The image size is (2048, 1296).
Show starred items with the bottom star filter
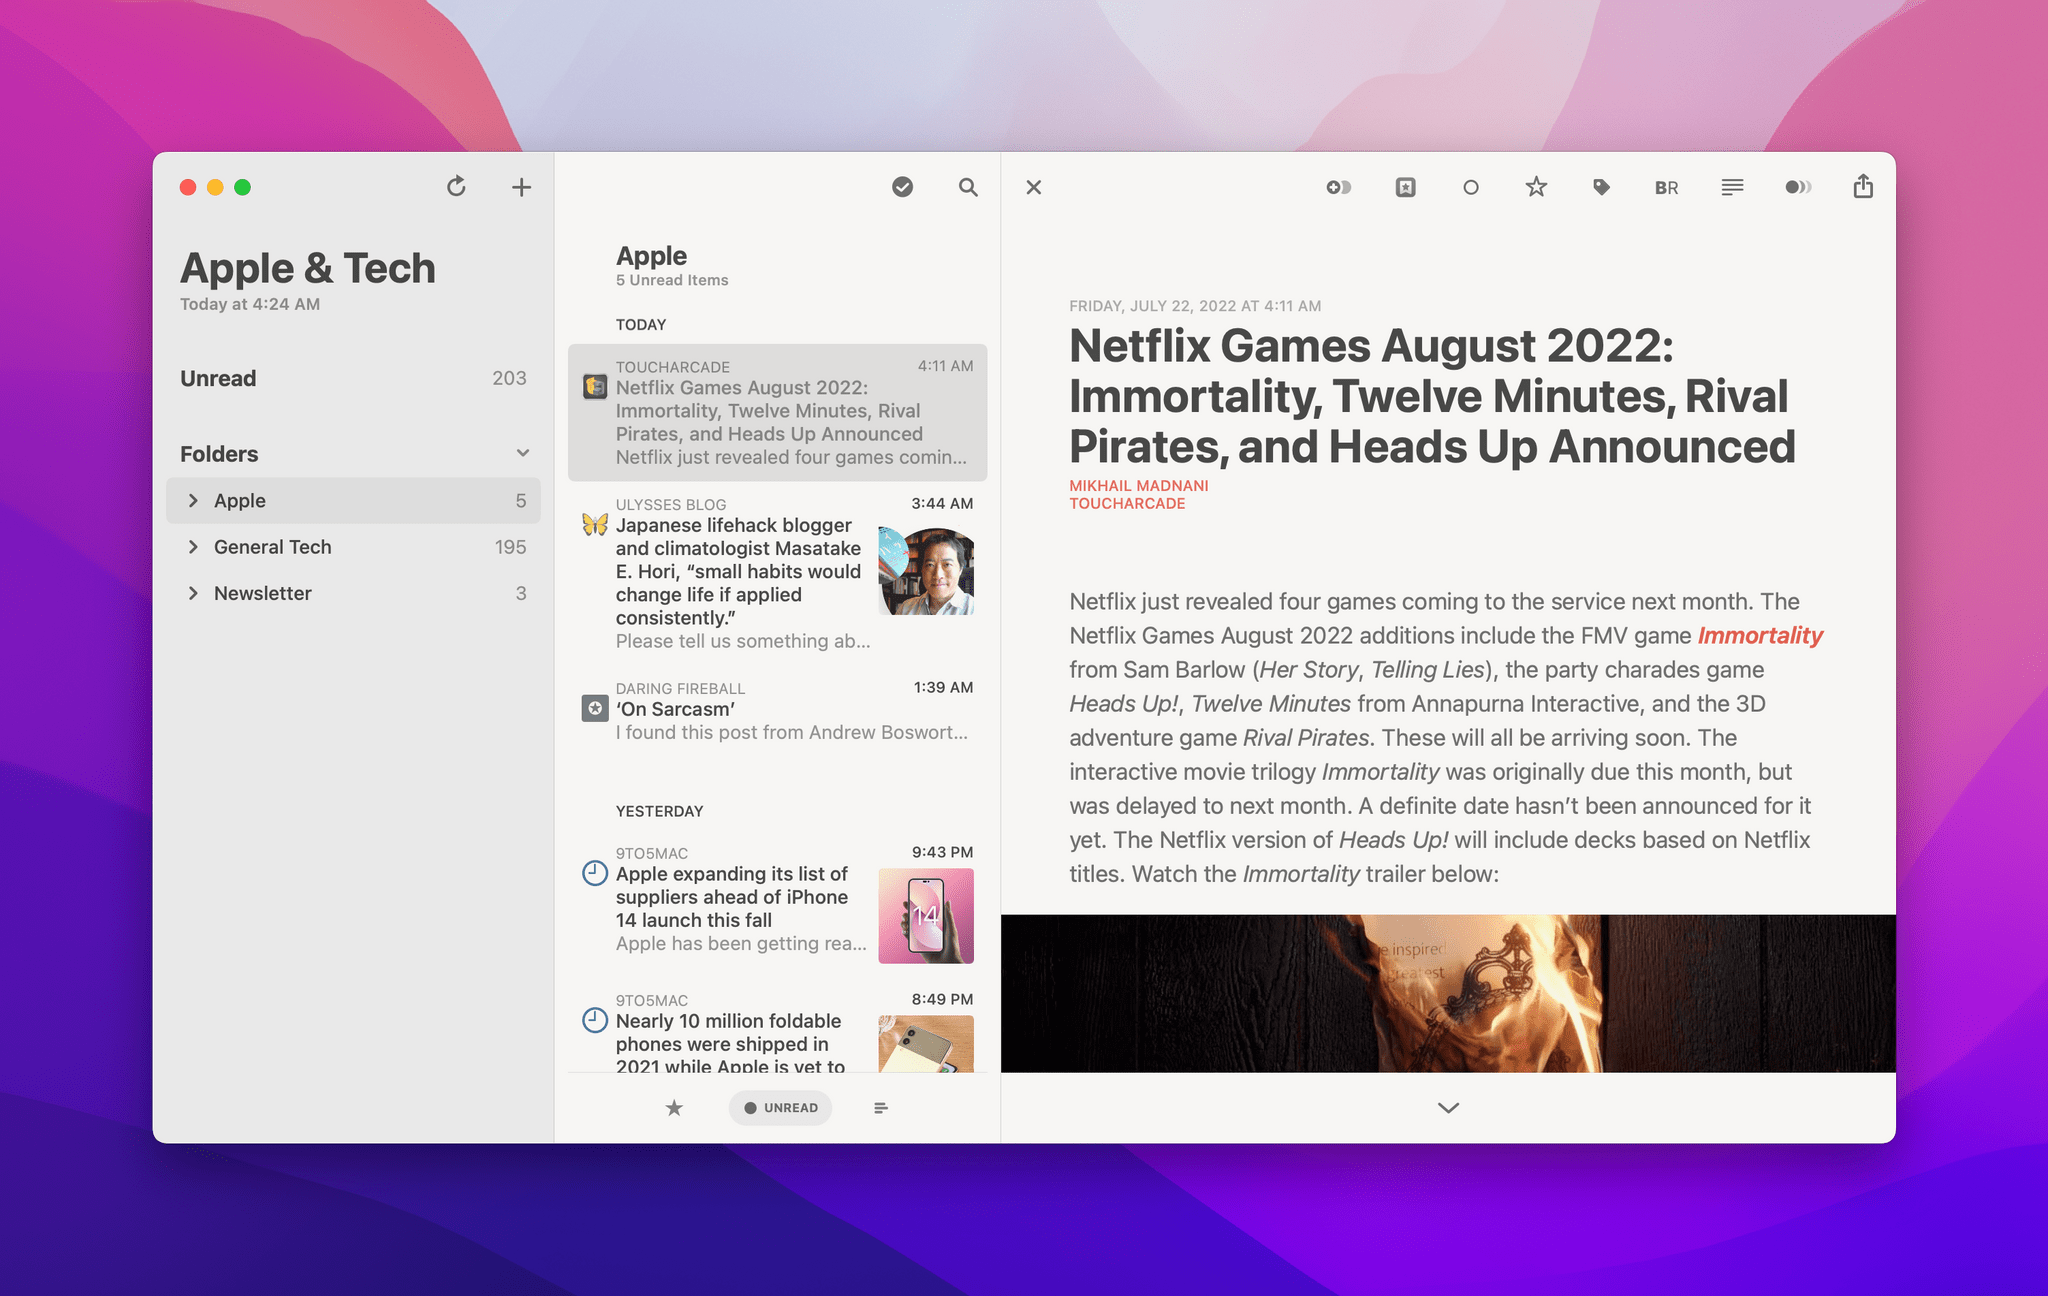point(674,1108)
